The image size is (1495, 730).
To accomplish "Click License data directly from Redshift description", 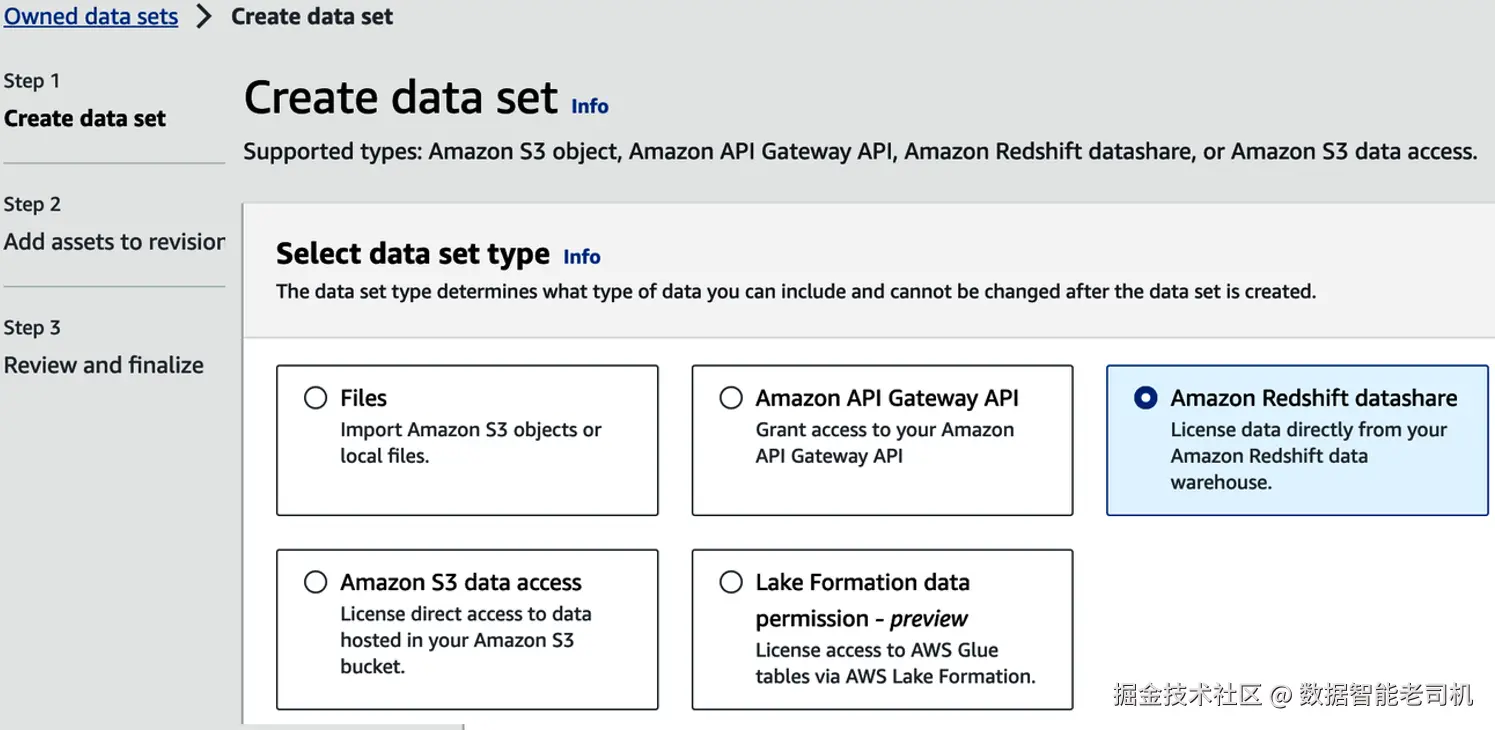I will coord(1308,456).
